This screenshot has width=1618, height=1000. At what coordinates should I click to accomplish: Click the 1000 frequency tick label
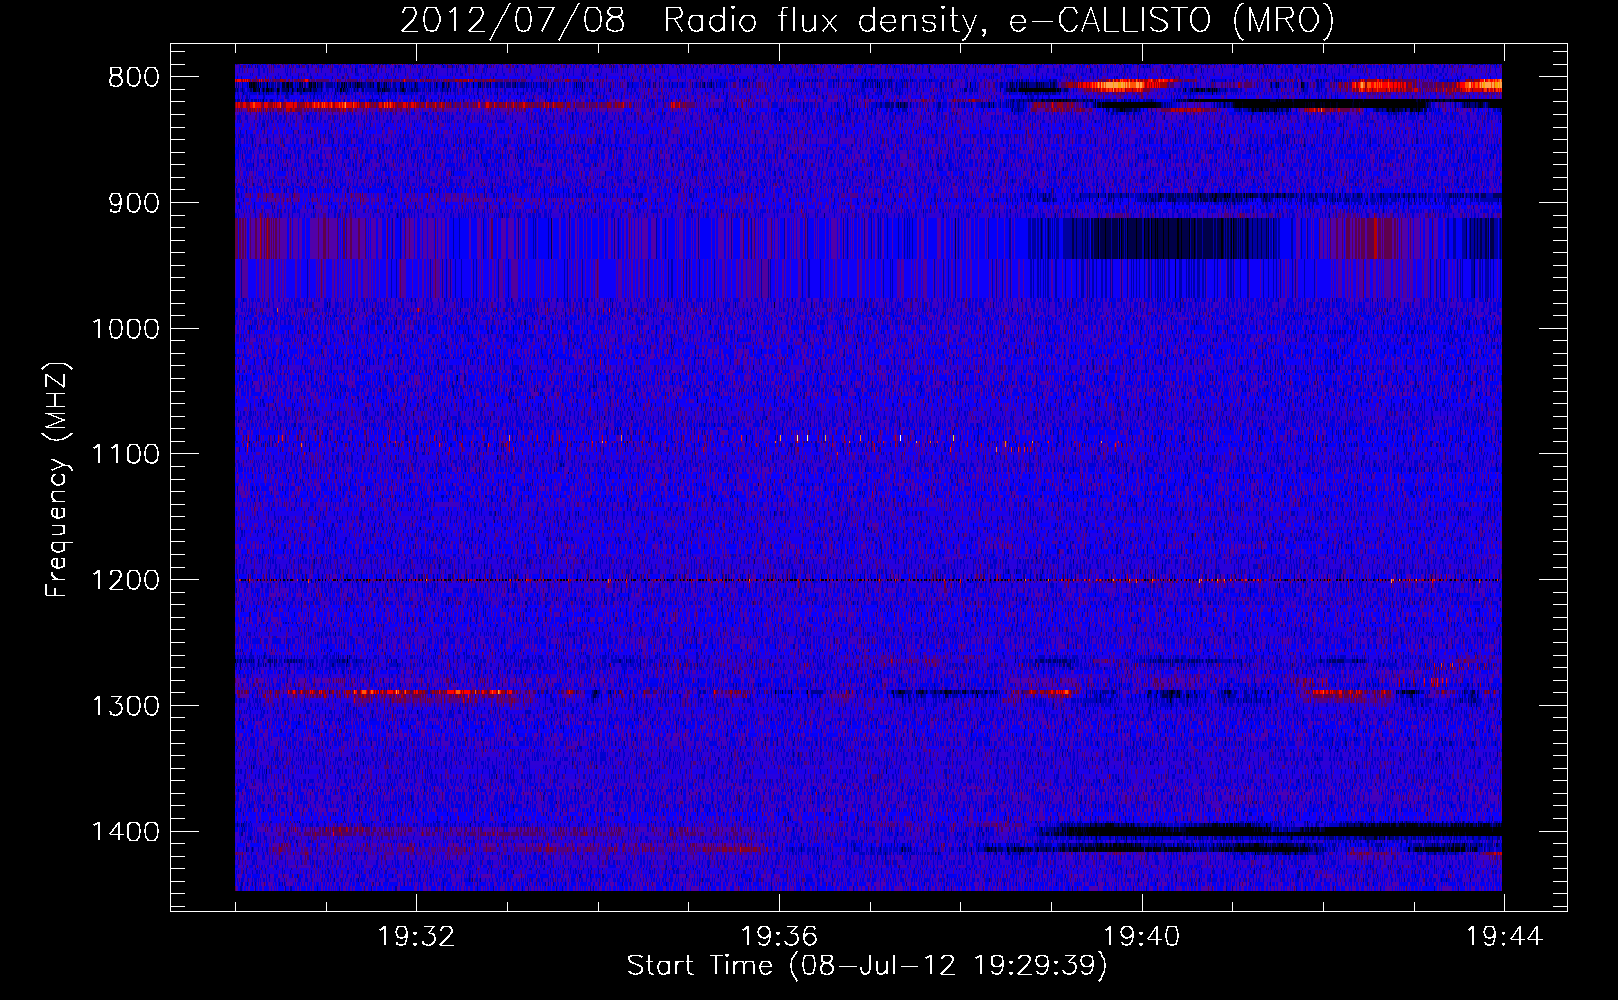coord(125,329)
